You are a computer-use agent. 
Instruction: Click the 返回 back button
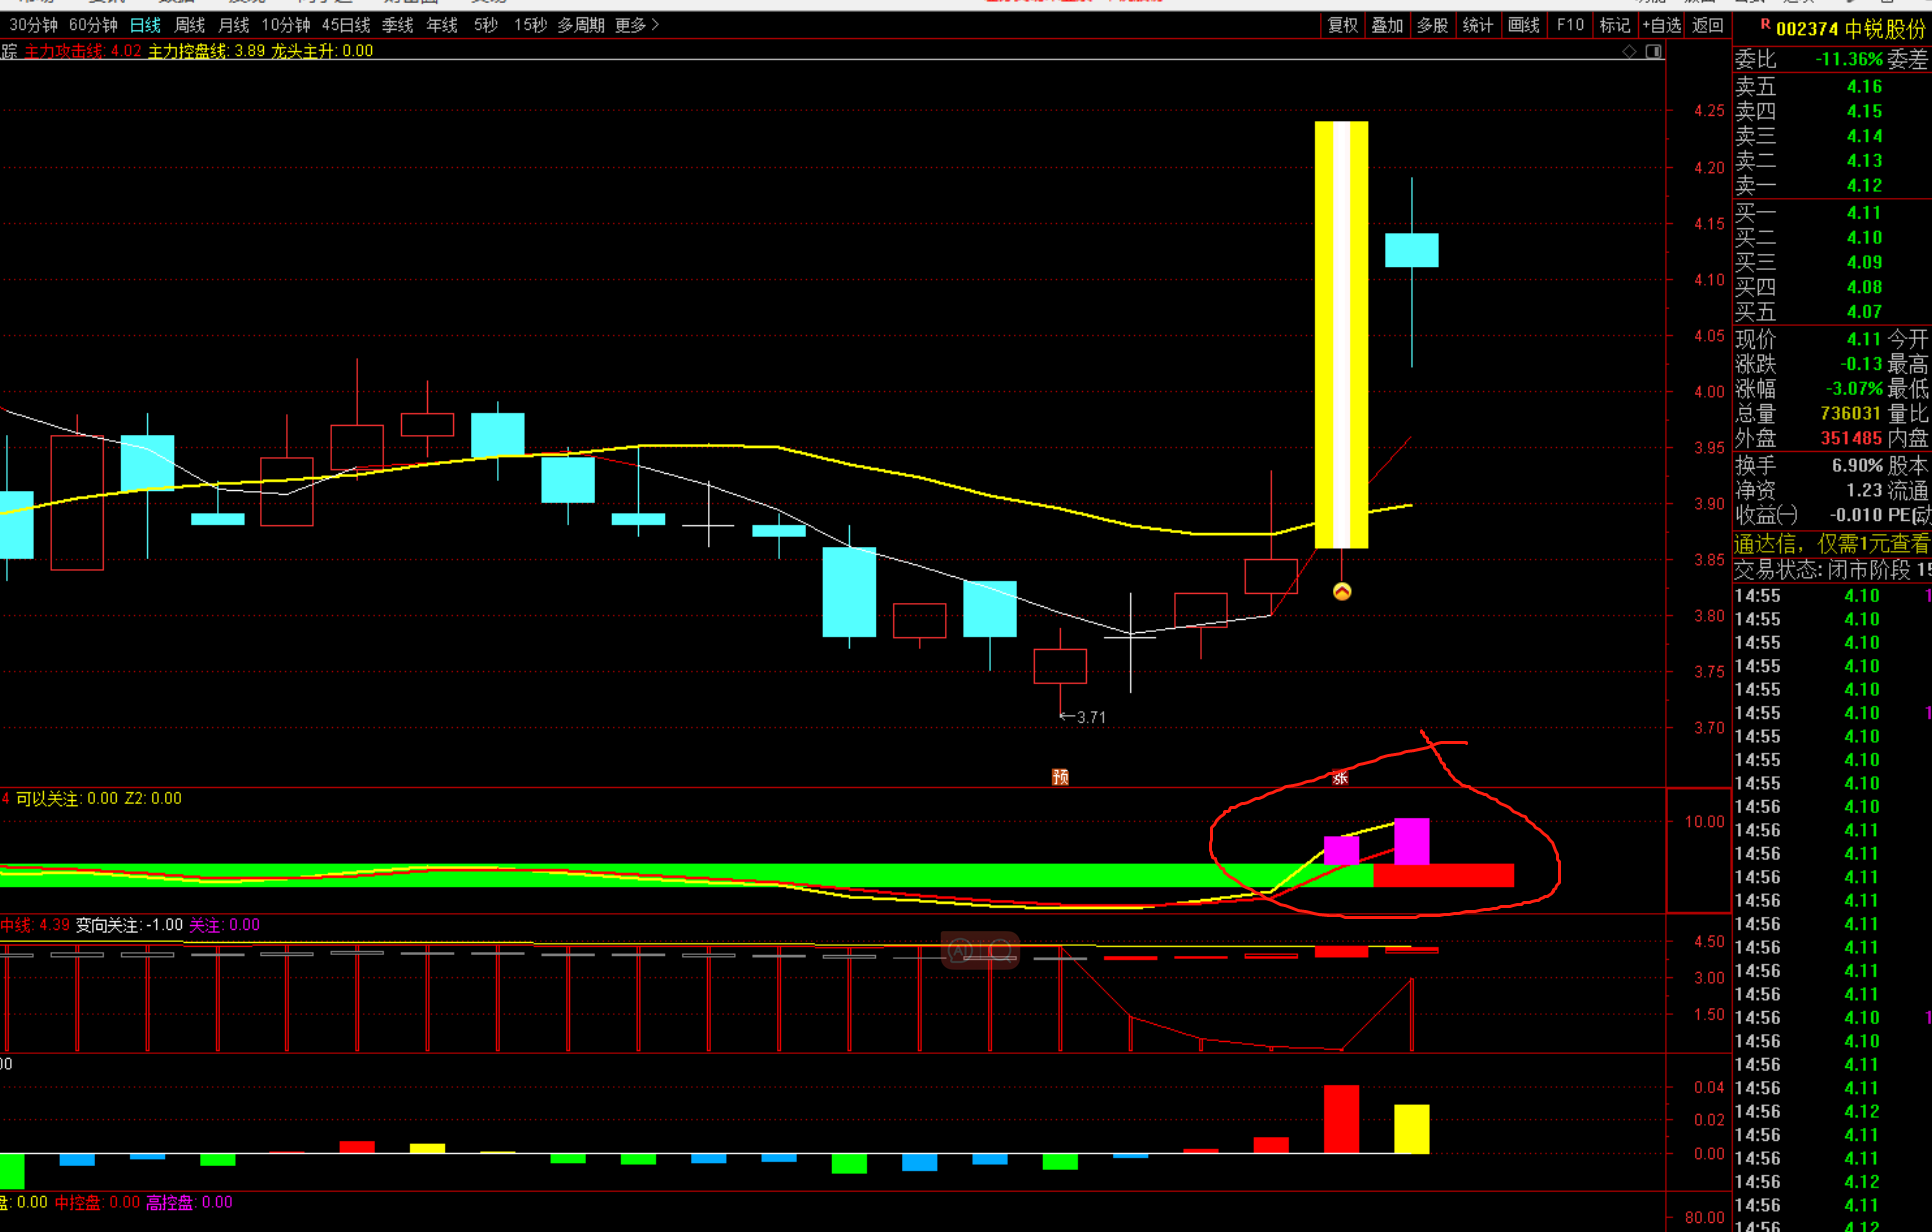pos(1707,25)
